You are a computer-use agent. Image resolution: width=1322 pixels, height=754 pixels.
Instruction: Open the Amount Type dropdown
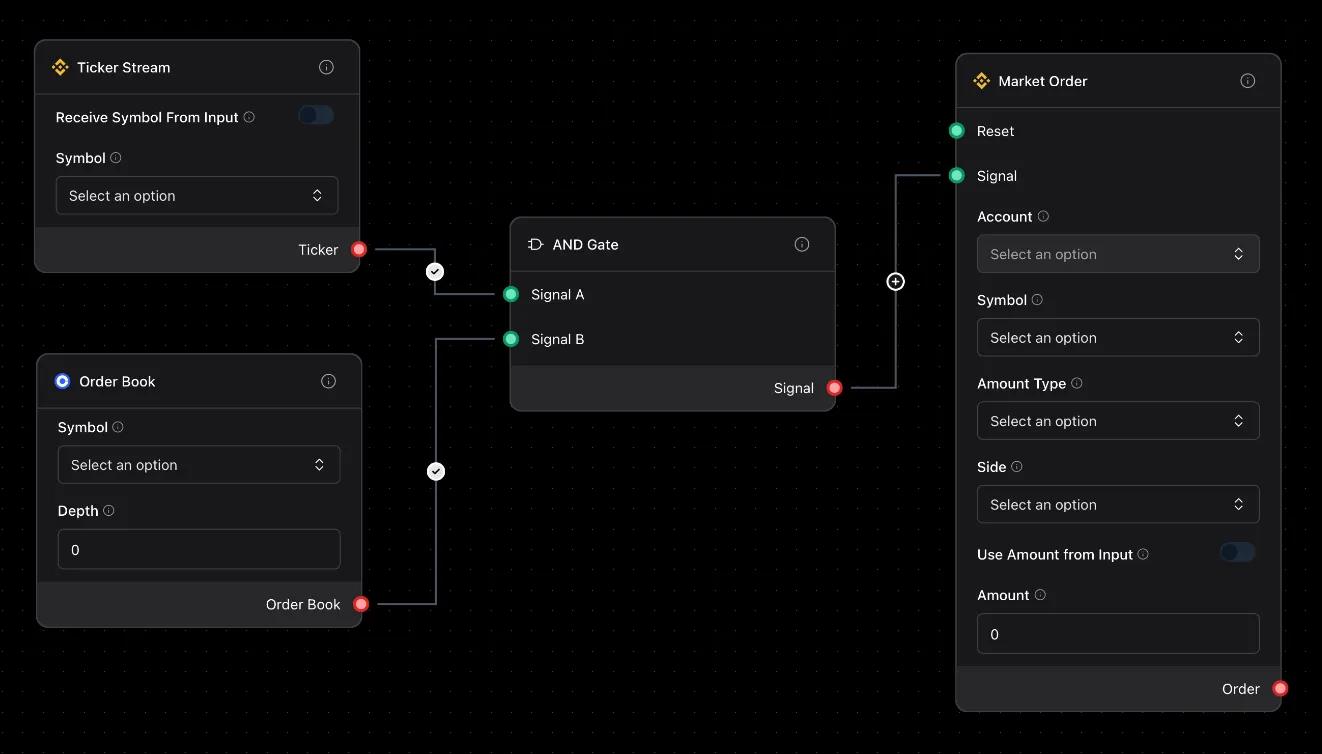1117,421
